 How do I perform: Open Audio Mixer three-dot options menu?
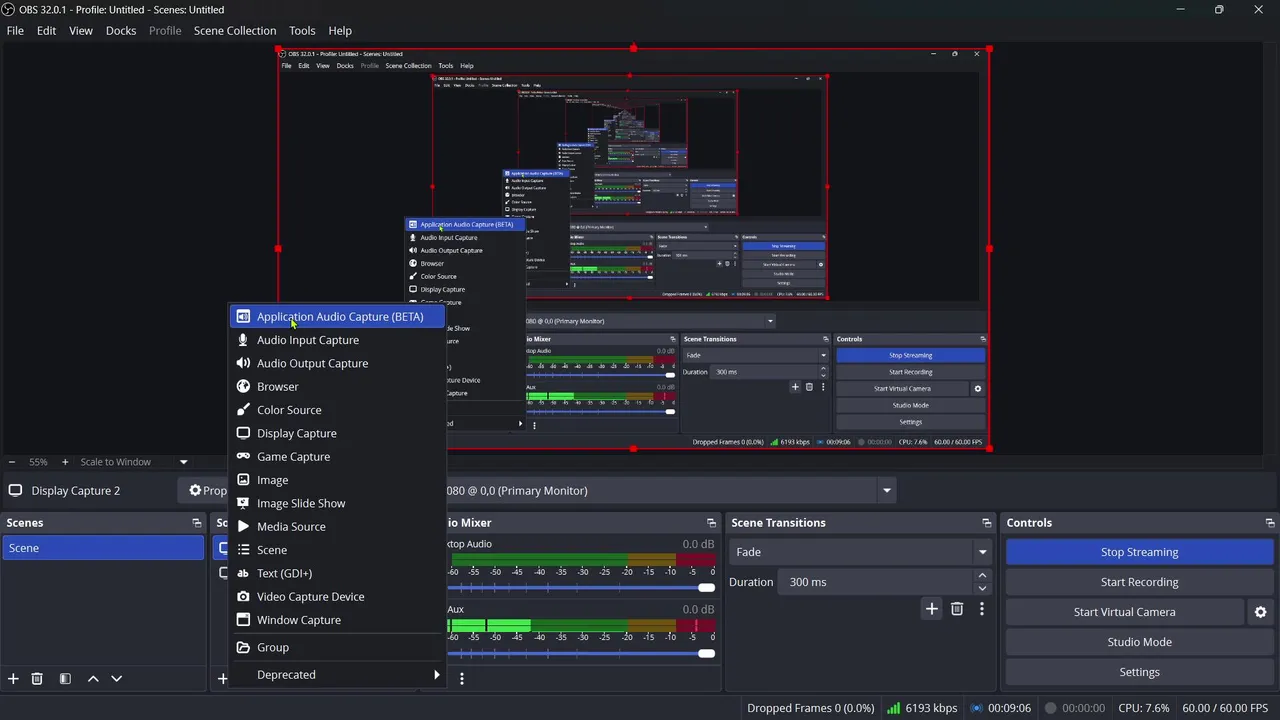pyautogui.click(x=461, y=678)
